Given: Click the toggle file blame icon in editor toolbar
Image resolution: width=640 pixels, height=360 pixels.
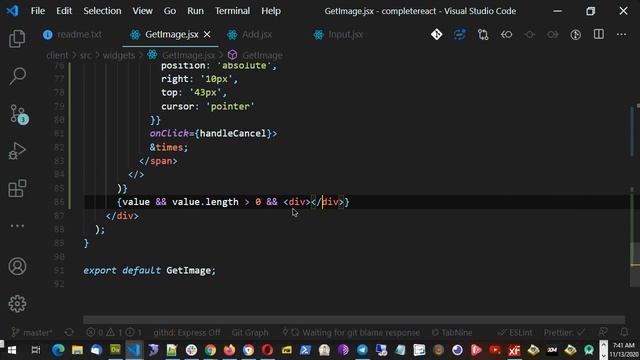Looking at the screenshot, I should (x=460, y=34).
